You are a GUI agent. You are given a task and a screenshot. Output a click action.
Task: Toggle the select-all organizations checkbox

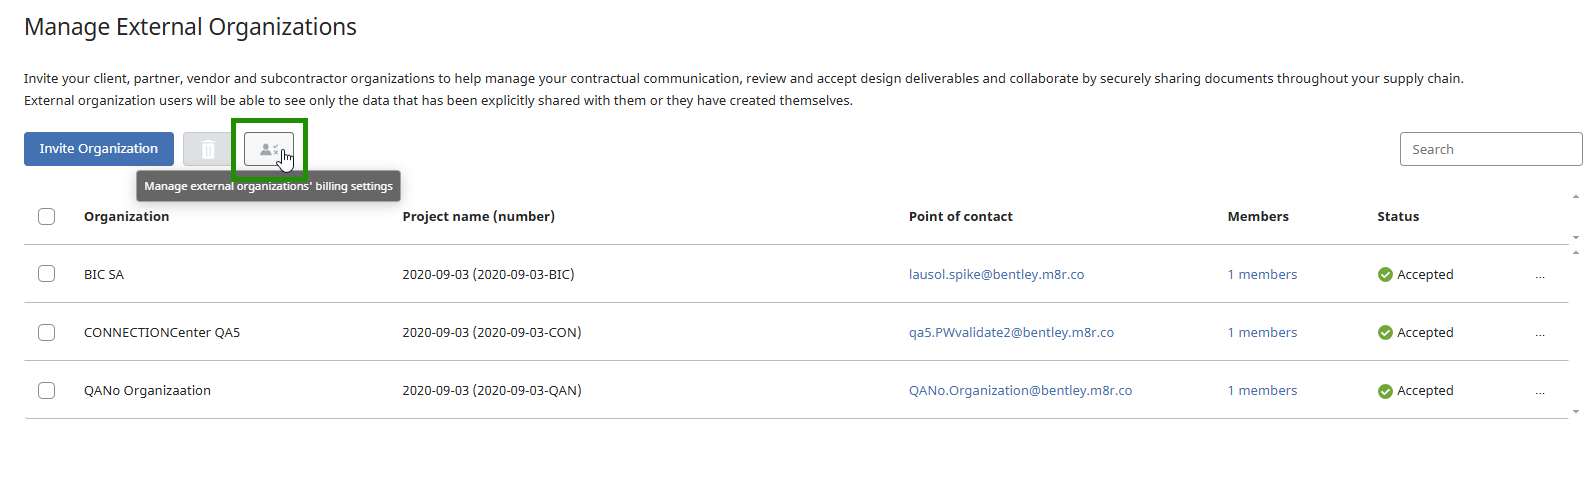click(47, 217)
